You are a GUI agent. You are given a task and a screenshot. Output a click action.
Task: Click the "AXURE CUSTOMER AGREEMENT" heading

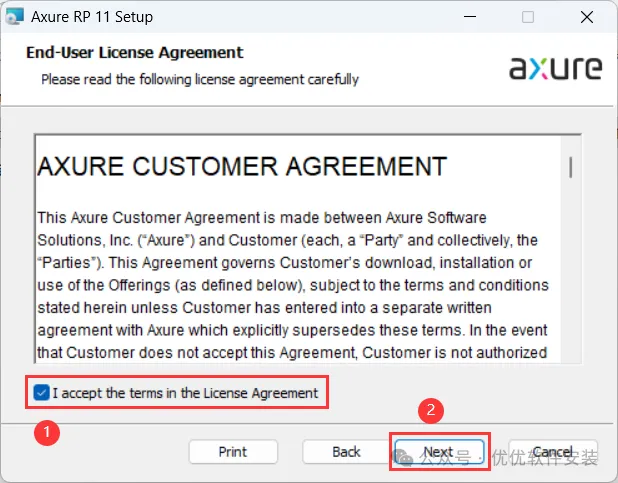[x=242, y=166]
